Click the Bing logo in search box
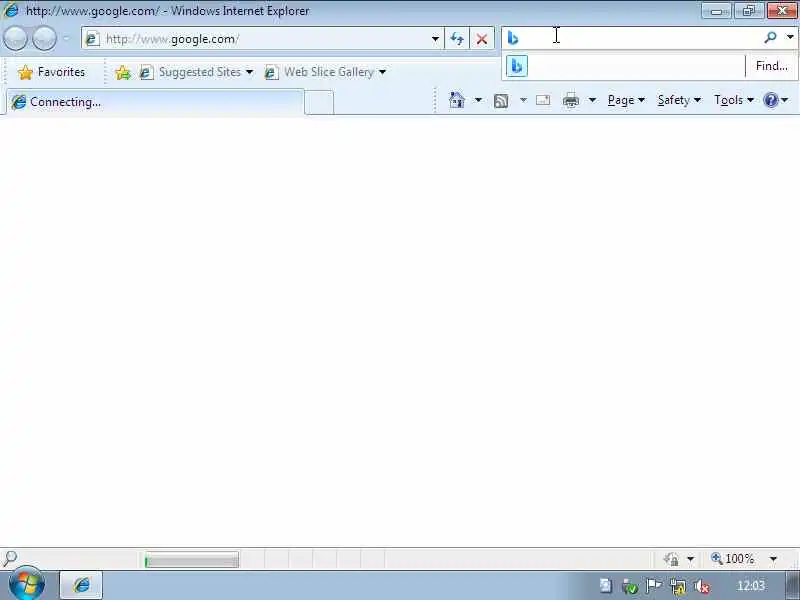Image resolution: width=800 pixels, height=600 pixels. click(x=513, y=38)
